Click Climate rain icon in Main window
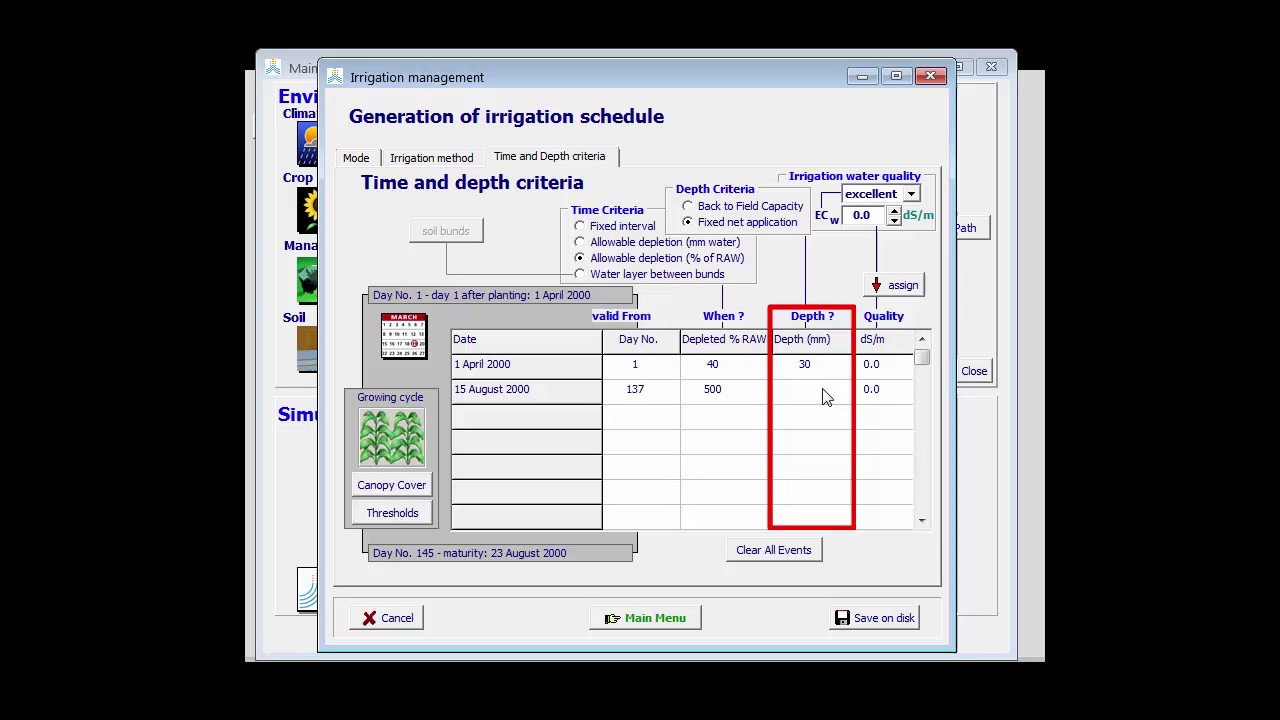 pos(307,145)
